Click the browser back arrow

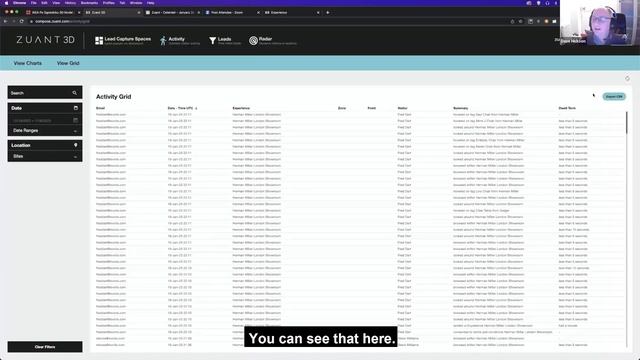click(5, 21)
